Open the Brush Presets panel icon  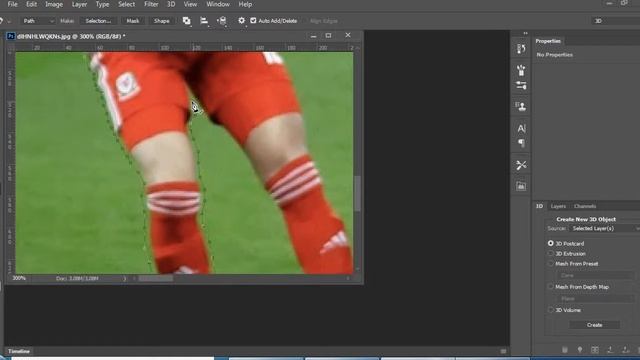(521, 70)
